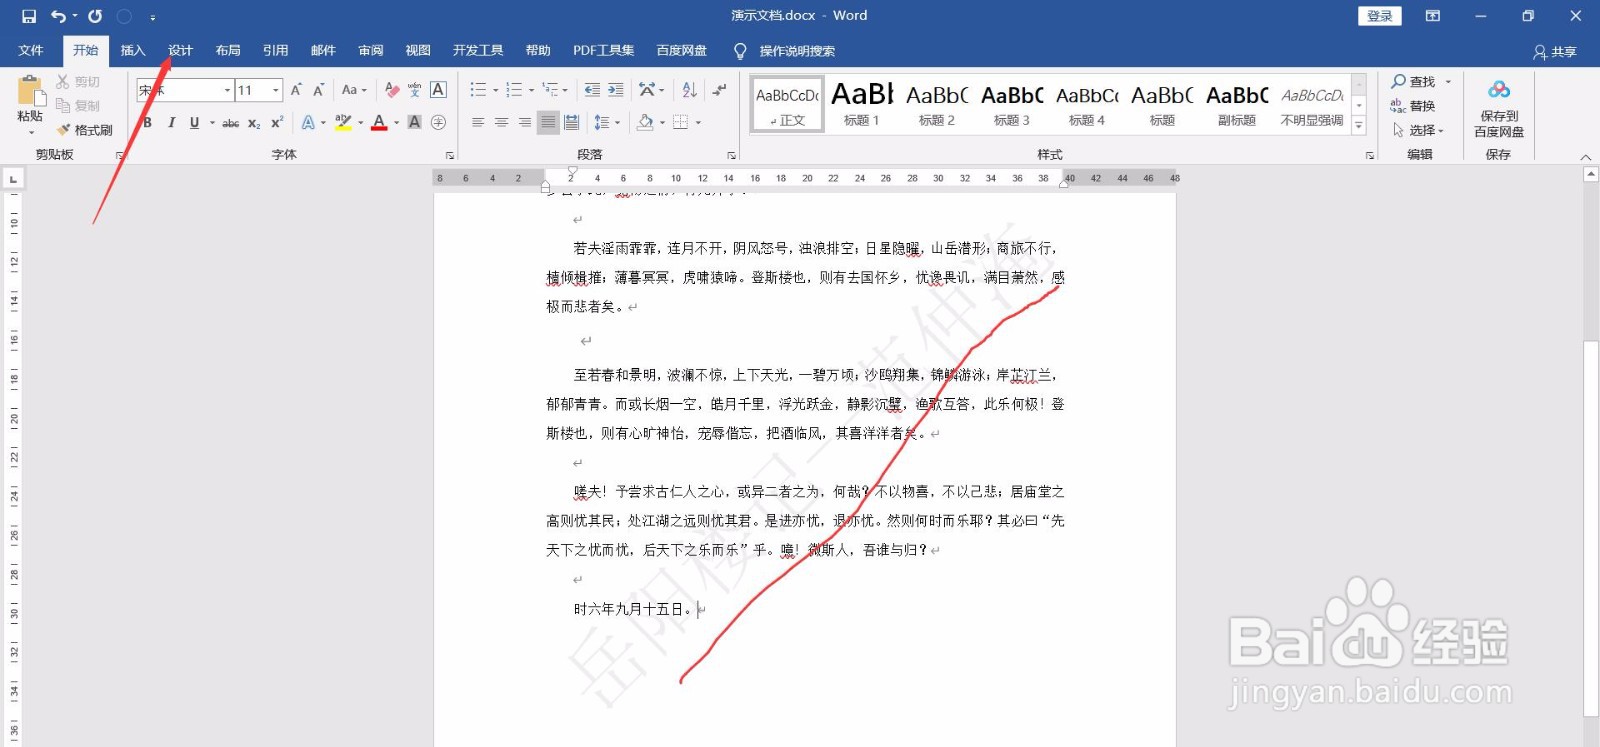Open the phonetic guide (wén) tool

click(415, 90)
